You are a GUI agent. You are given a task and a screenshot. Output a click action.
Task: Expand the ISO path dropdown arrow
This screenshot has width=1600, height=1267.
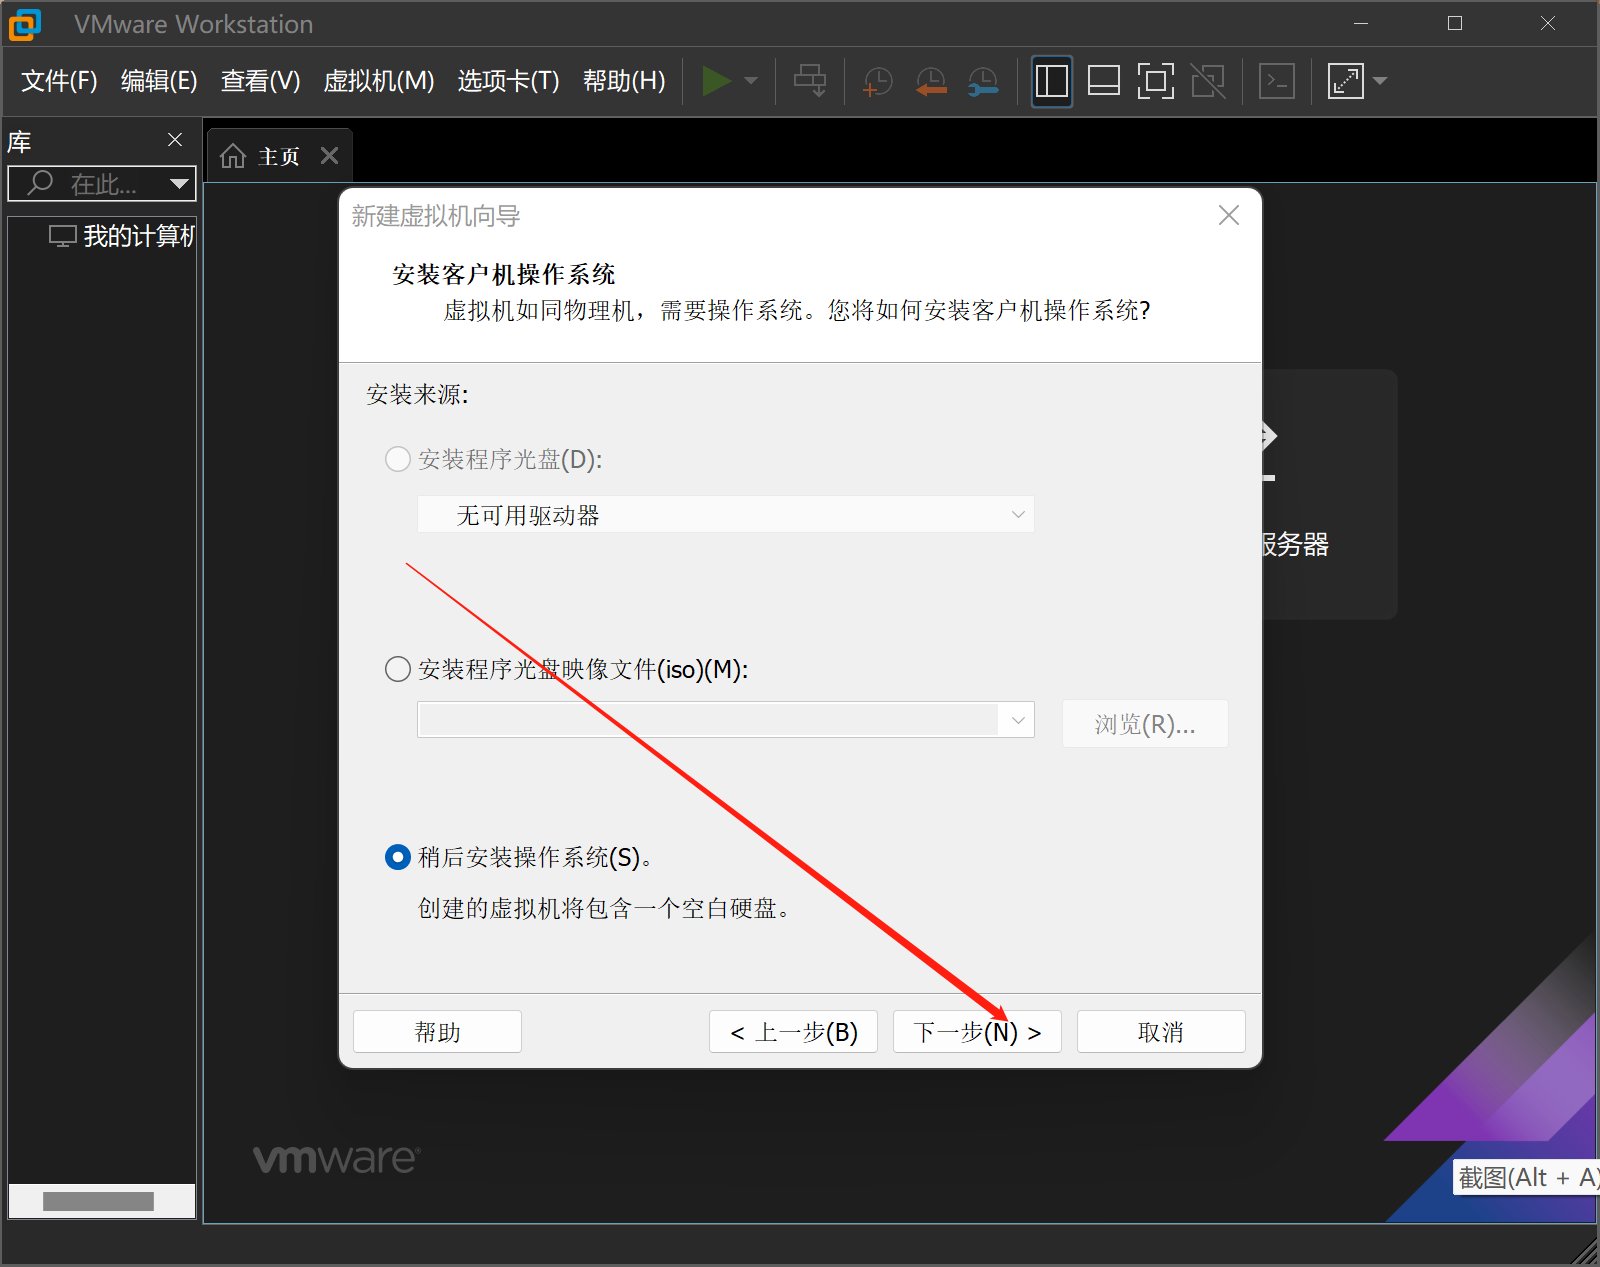click(1018, 720)
